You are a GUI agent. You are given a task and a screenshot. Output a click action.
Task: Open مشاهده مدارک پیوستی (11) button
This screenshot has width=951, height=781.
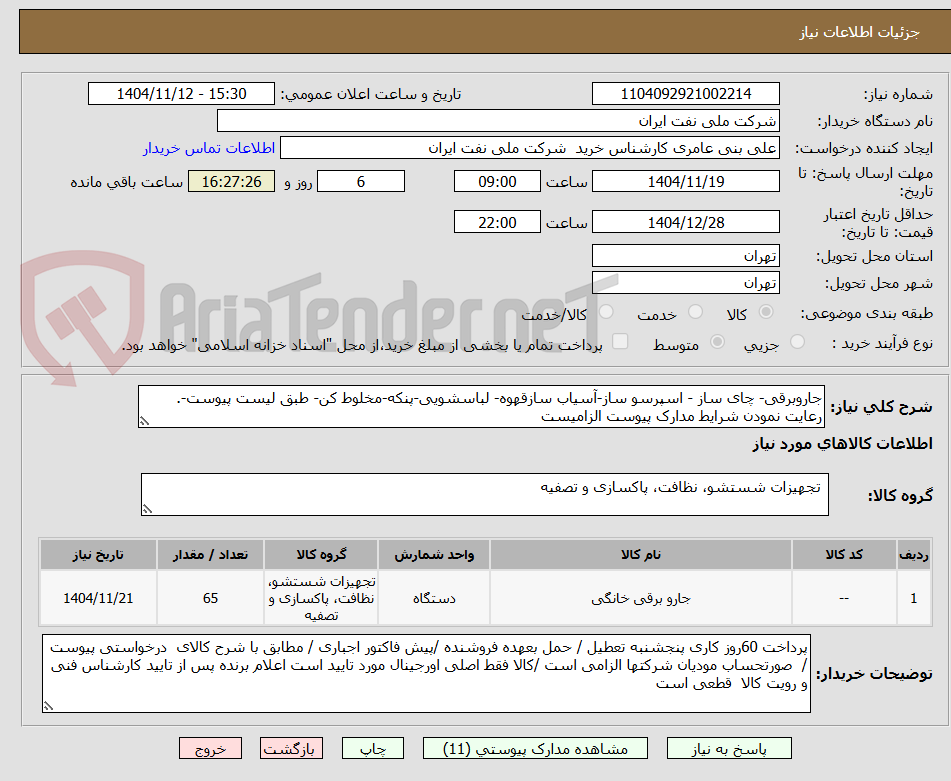(535, 748)
